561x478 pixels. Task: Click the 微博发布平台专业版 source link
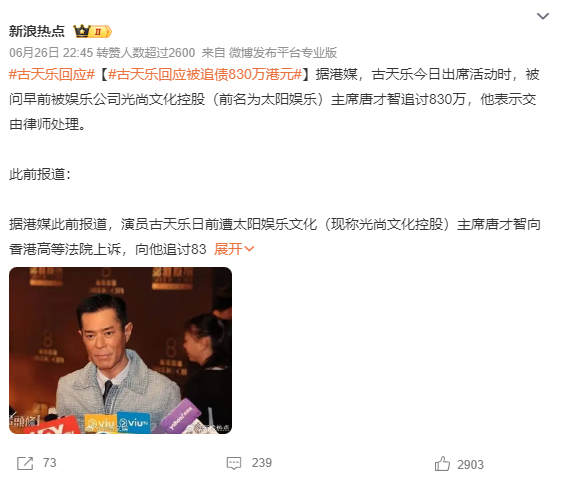pyautogui.click(x=283, y=53)
